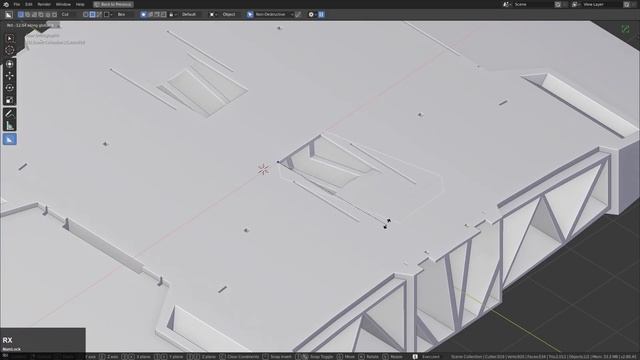
Task: Click the 3D cursor in the viewport
Action: coord(264,169)
